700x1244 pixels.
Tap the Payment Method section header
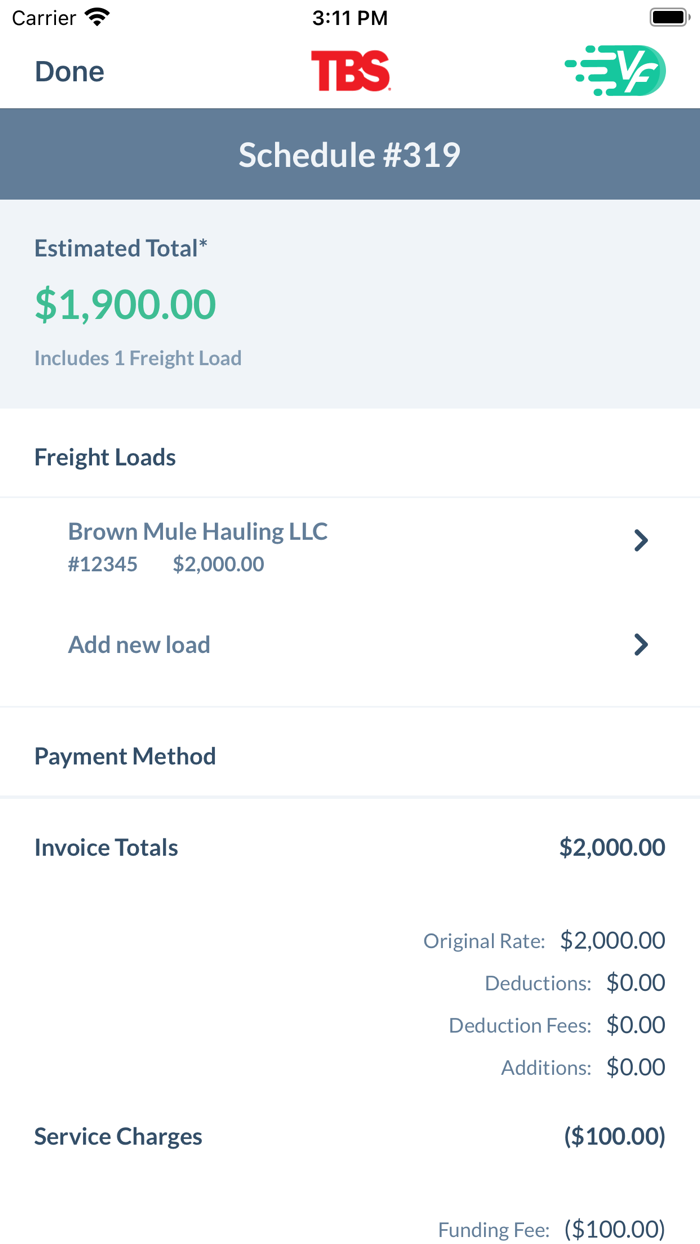pos(124,756)
